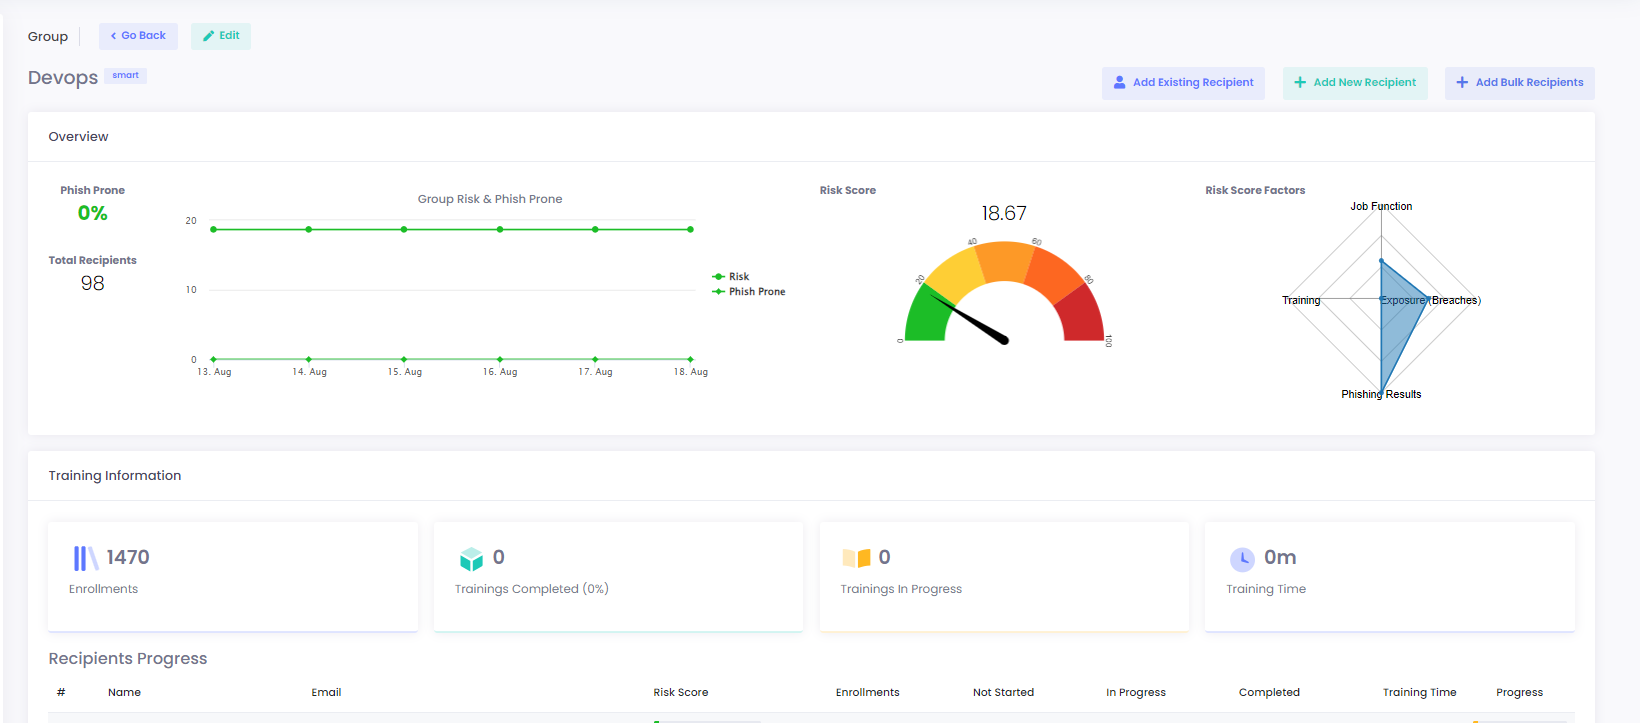This screenshot has height=723, width=1640.
Task: Sort table by Email column header
Action: (326, 692)
